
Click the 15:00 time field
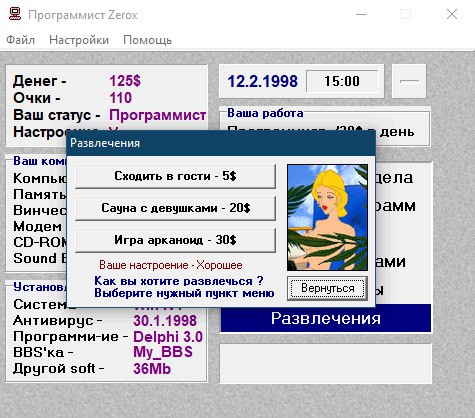click(x=342, y=81)
